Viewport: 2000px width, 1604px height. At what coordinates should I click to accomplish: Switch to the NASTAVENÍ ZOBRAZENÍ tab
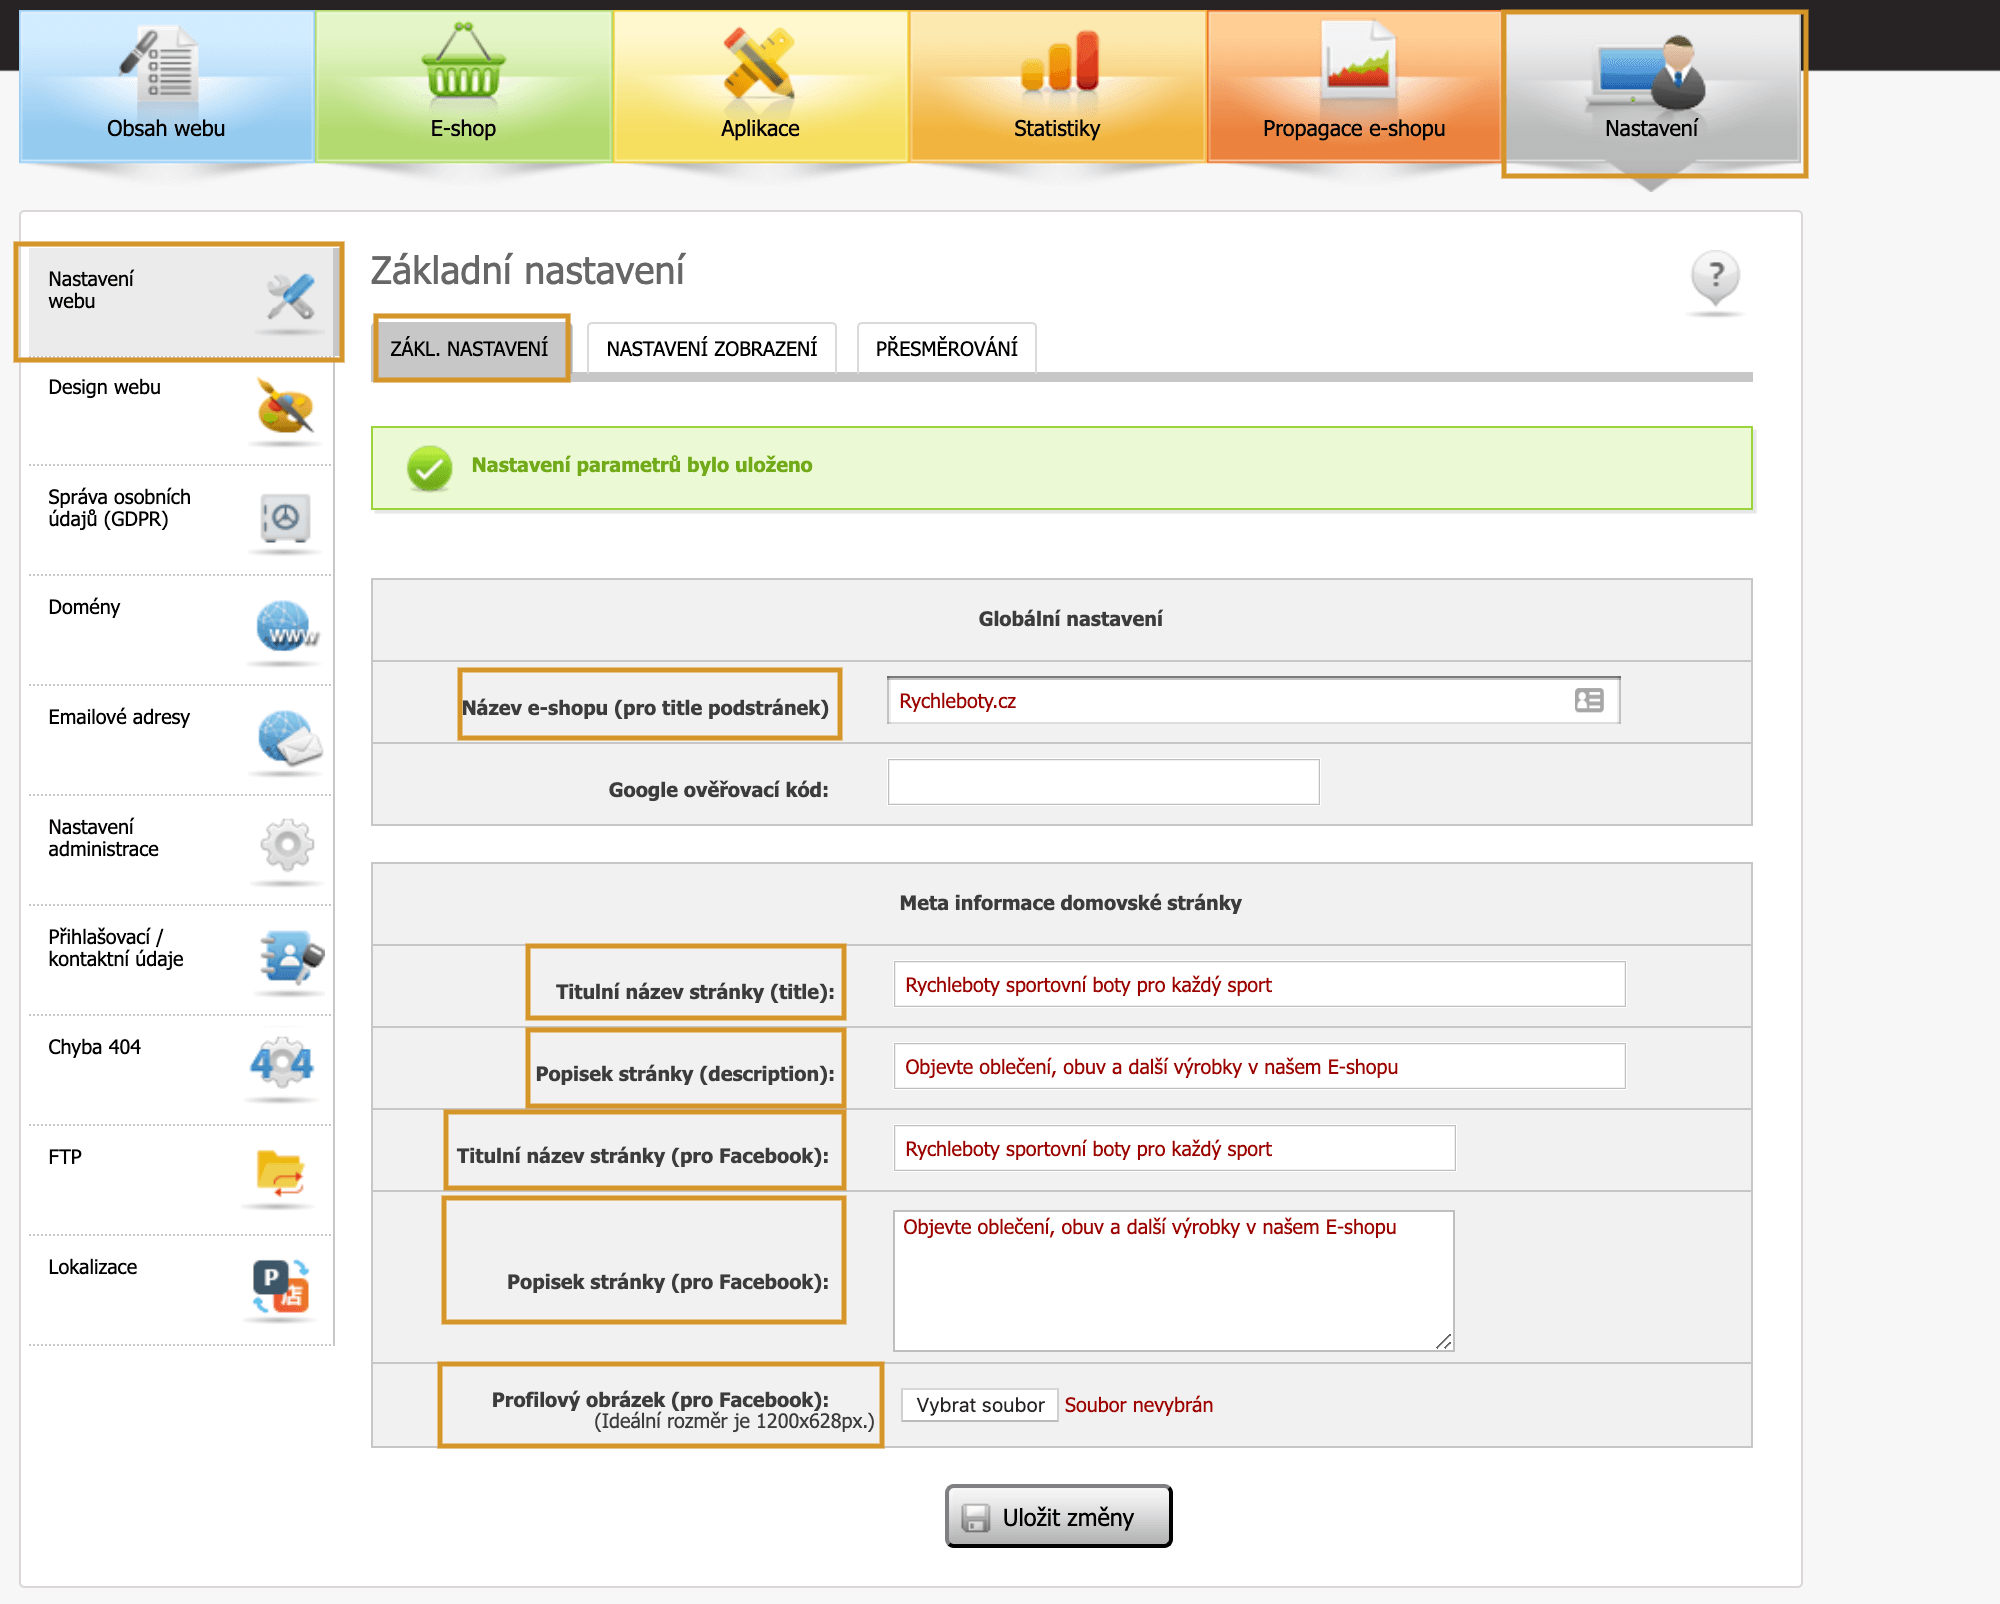711,348
